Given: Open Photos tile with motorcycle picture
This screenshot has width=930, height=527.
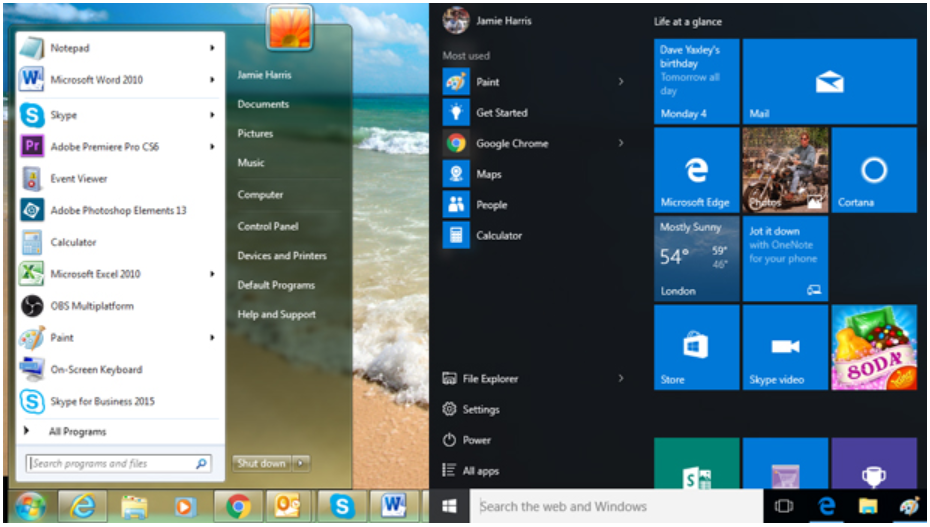Looking at the screenshot, I should tap(785, 170).
